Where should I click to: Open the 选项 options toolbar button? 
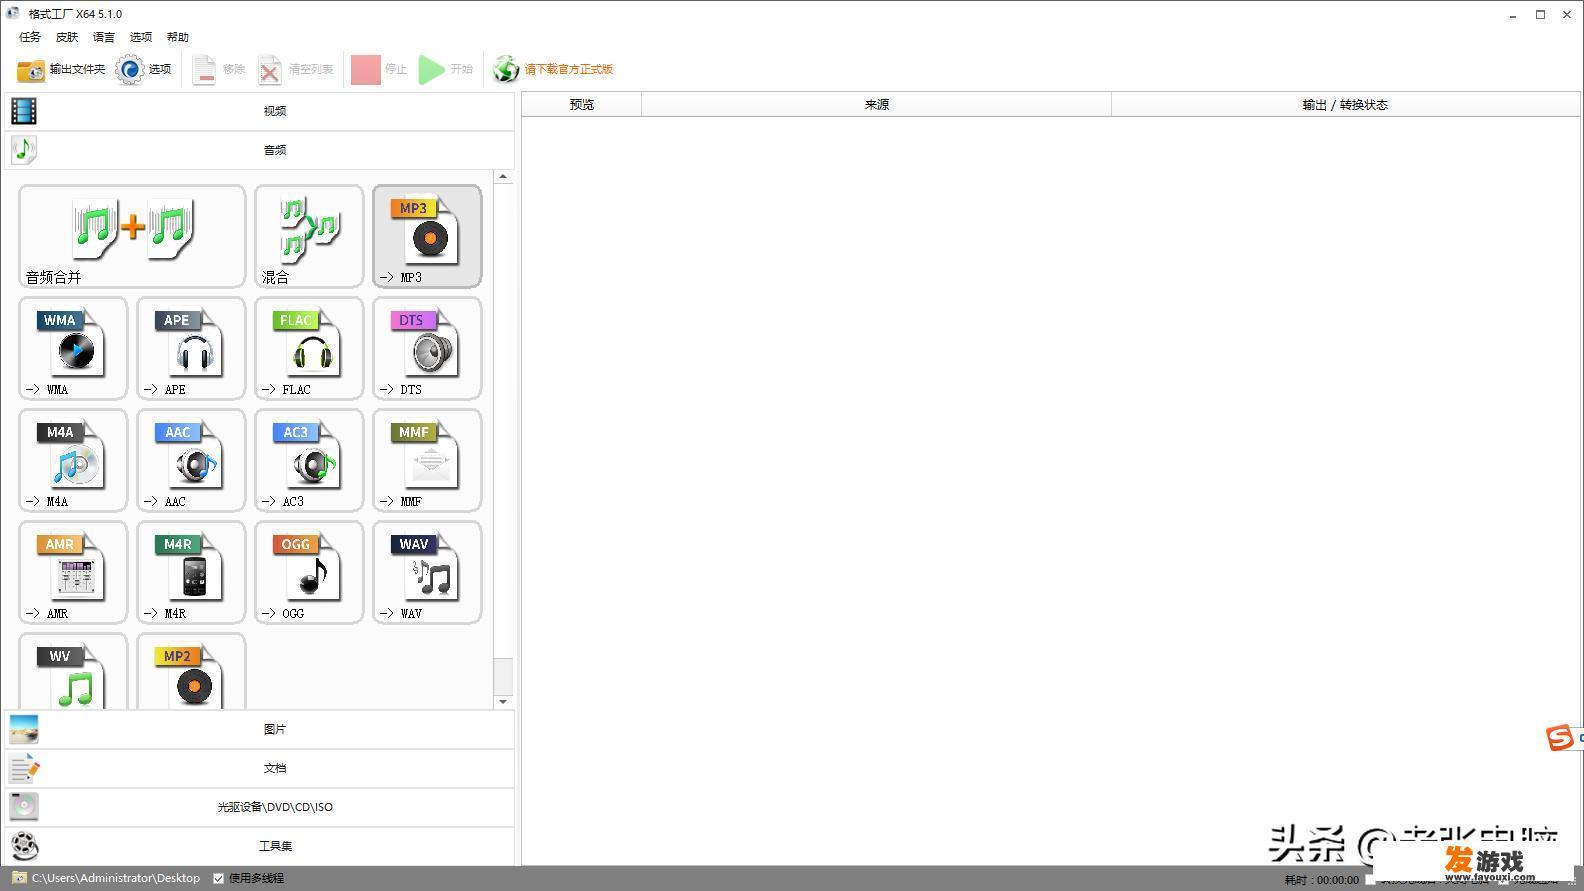pos(144,69)
